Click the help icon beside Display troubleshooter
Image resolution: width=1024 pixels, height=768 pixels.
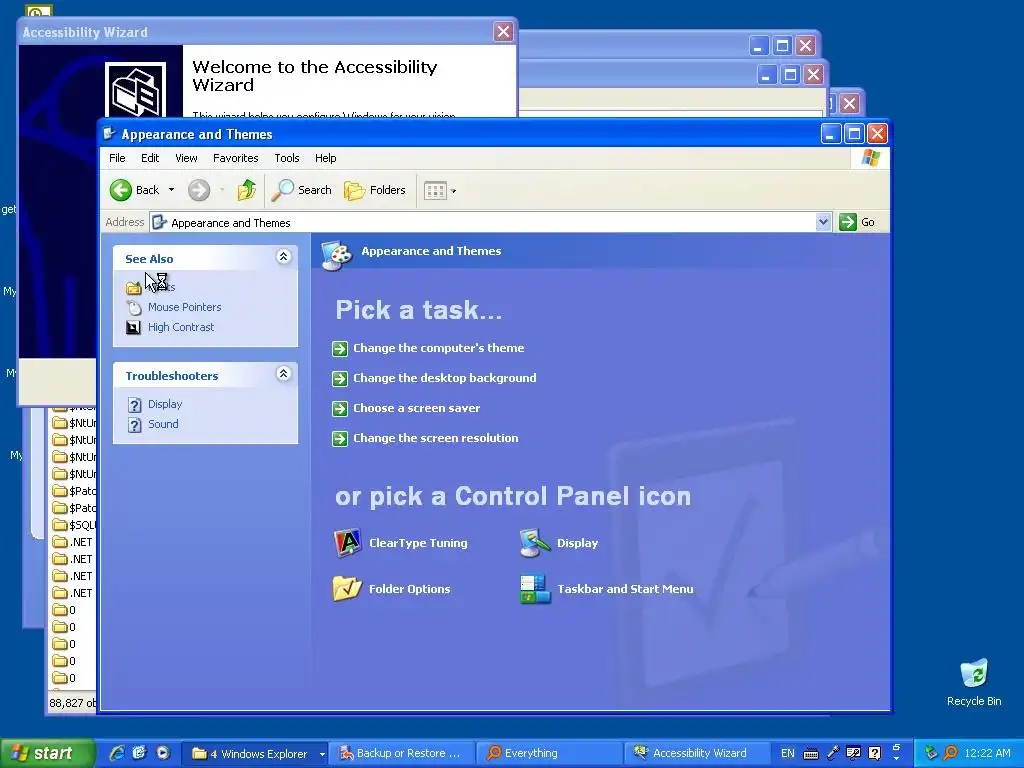[x=135, y=405]
